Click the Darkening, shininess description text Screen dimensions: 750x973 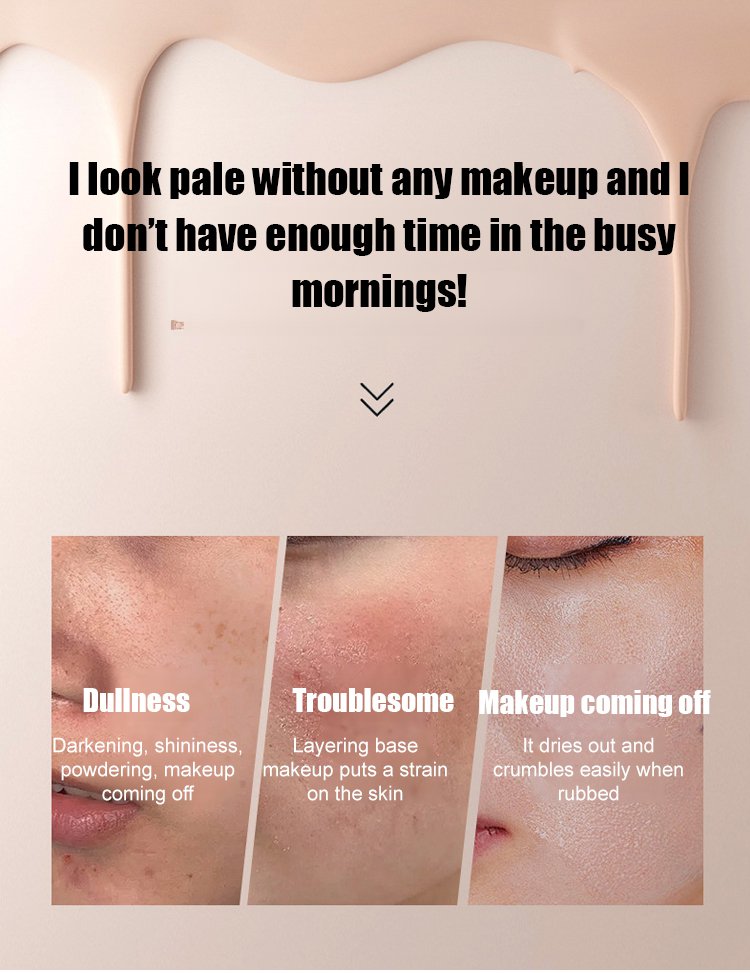click(148, 769)
